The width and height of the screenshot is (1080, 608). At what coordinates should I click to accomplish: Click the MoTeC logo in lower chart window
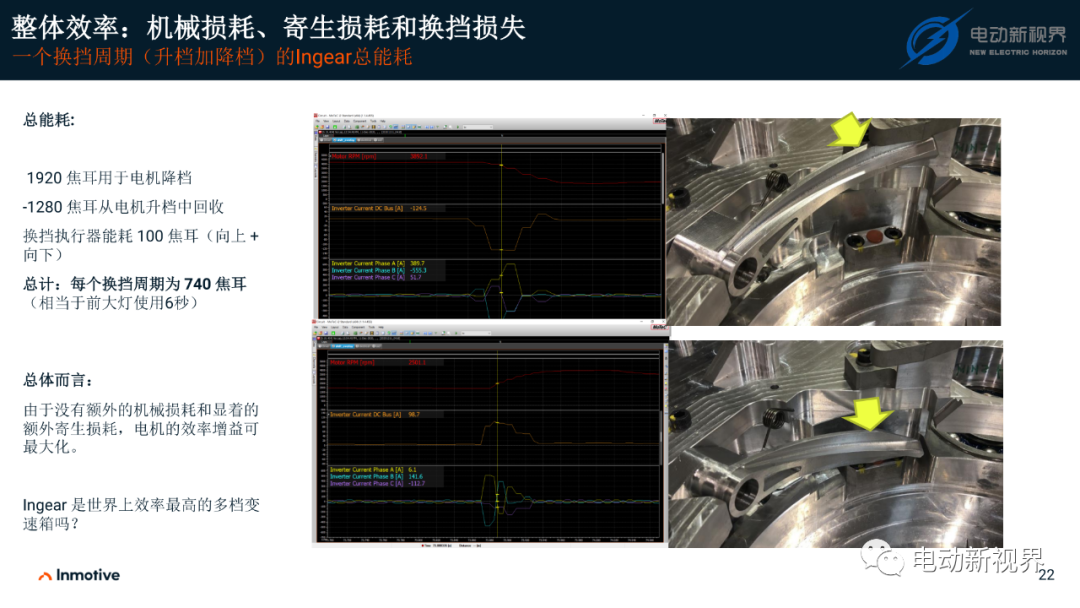(x=659, y=327)
